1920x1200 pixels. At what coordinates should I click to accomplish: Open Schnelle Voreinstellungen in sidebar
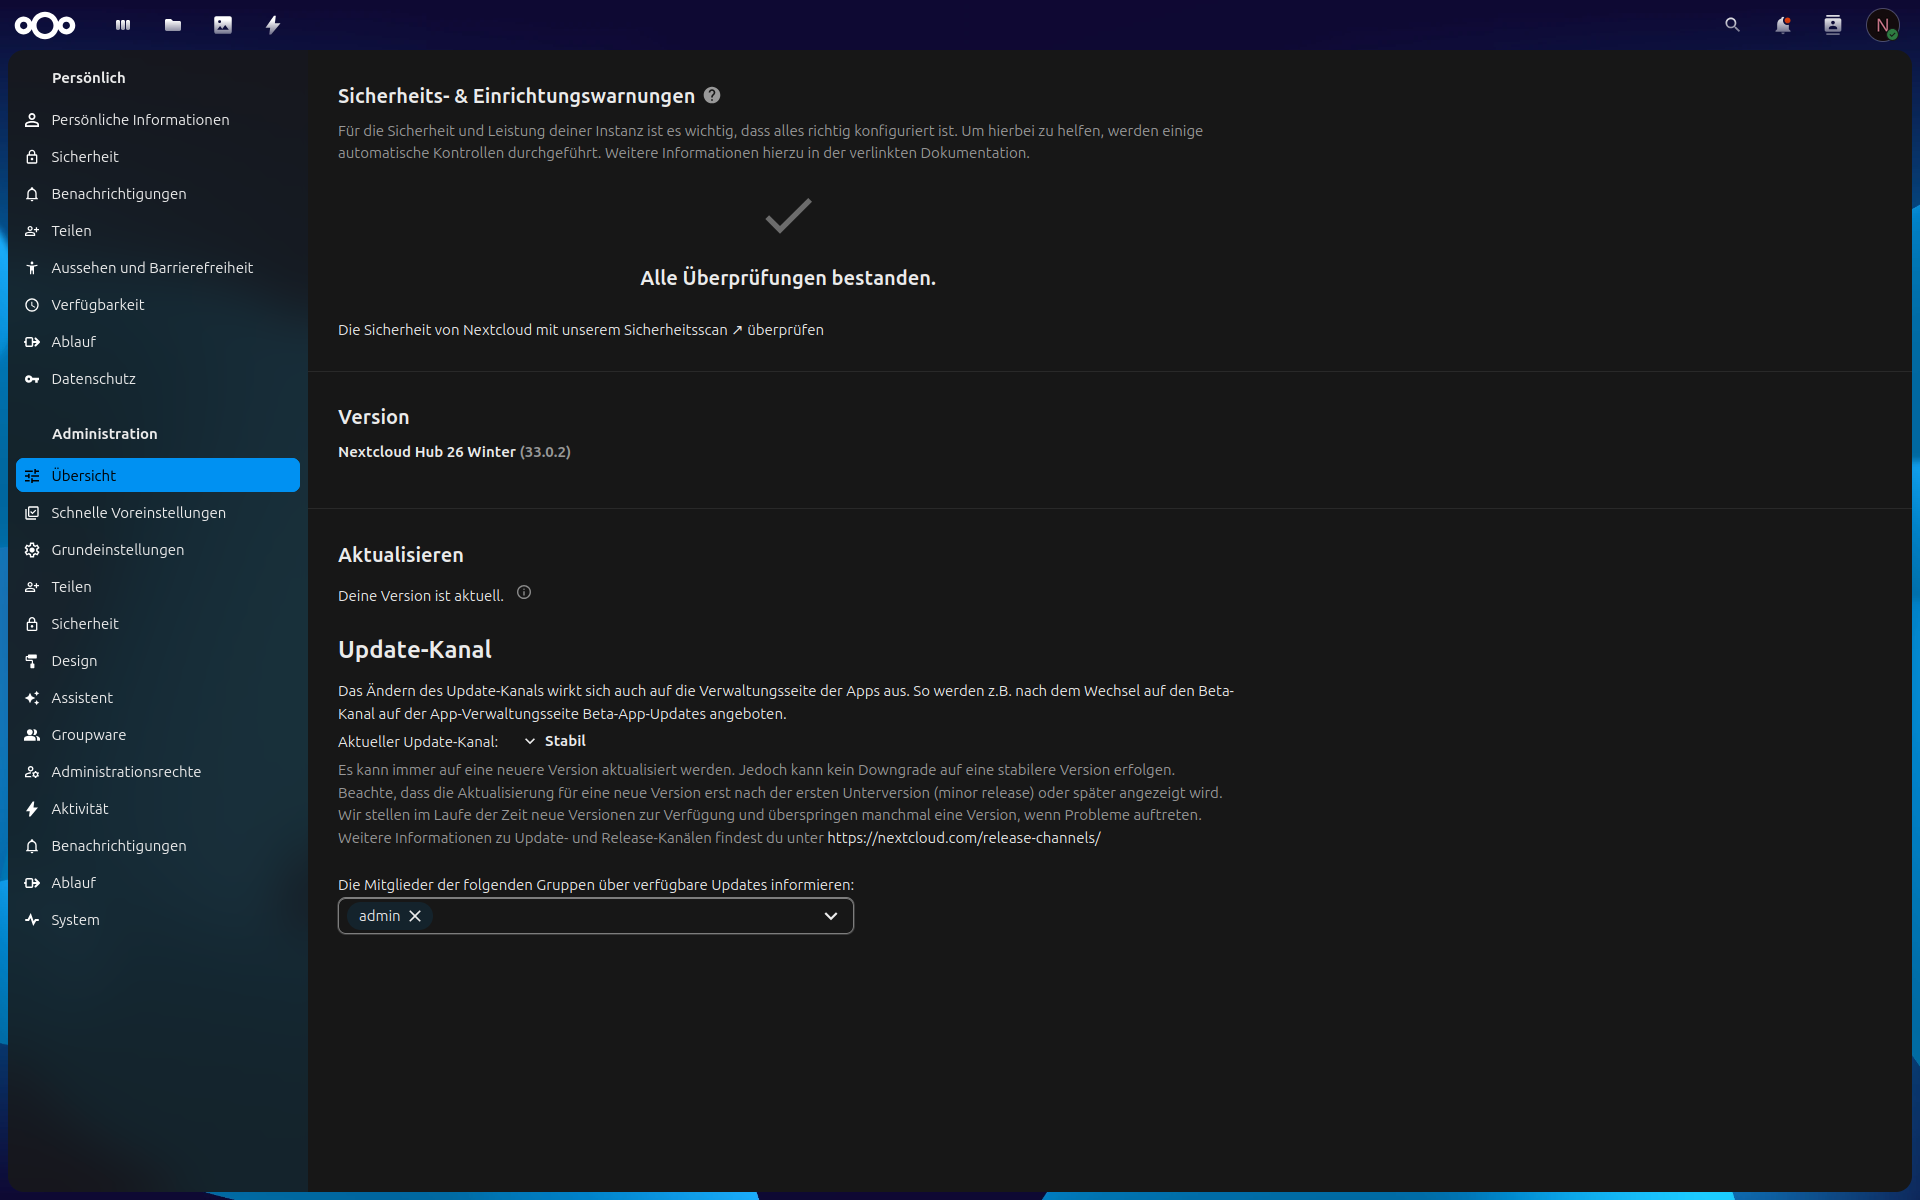pyautogui.click(x=138, y=513)
